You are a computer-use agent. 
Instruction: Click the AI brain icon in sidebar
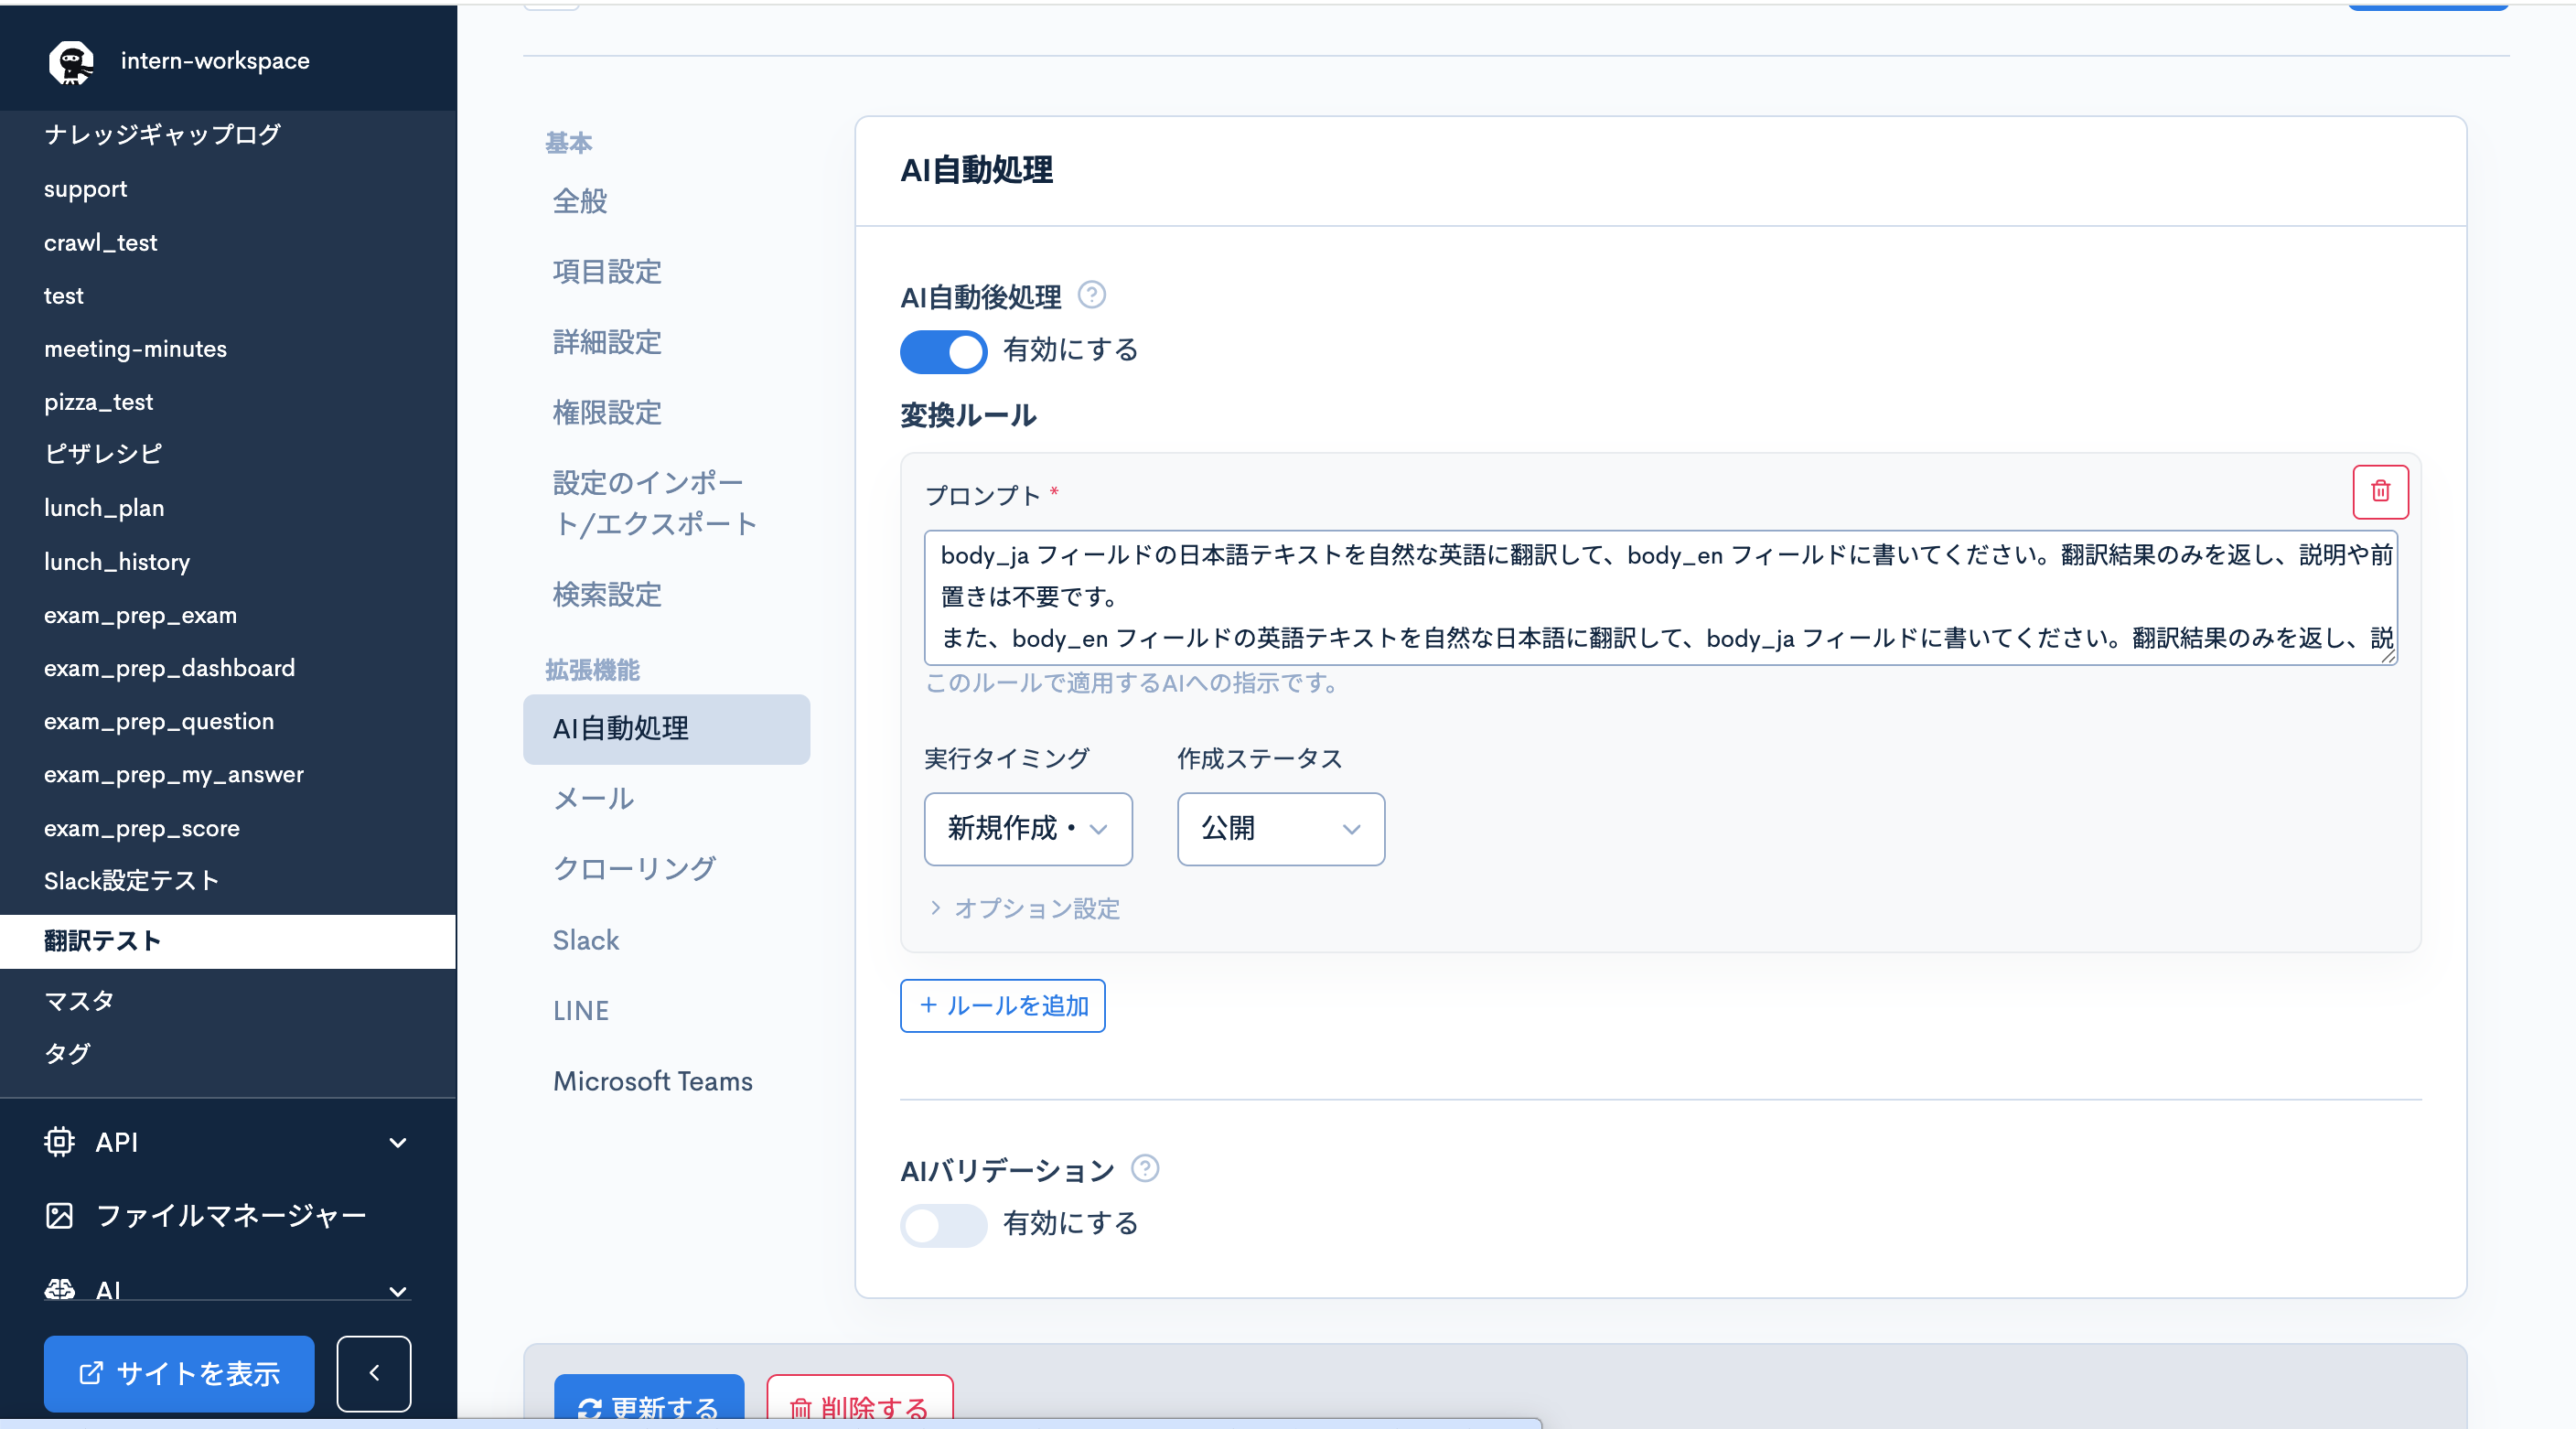click(59, 1289)
